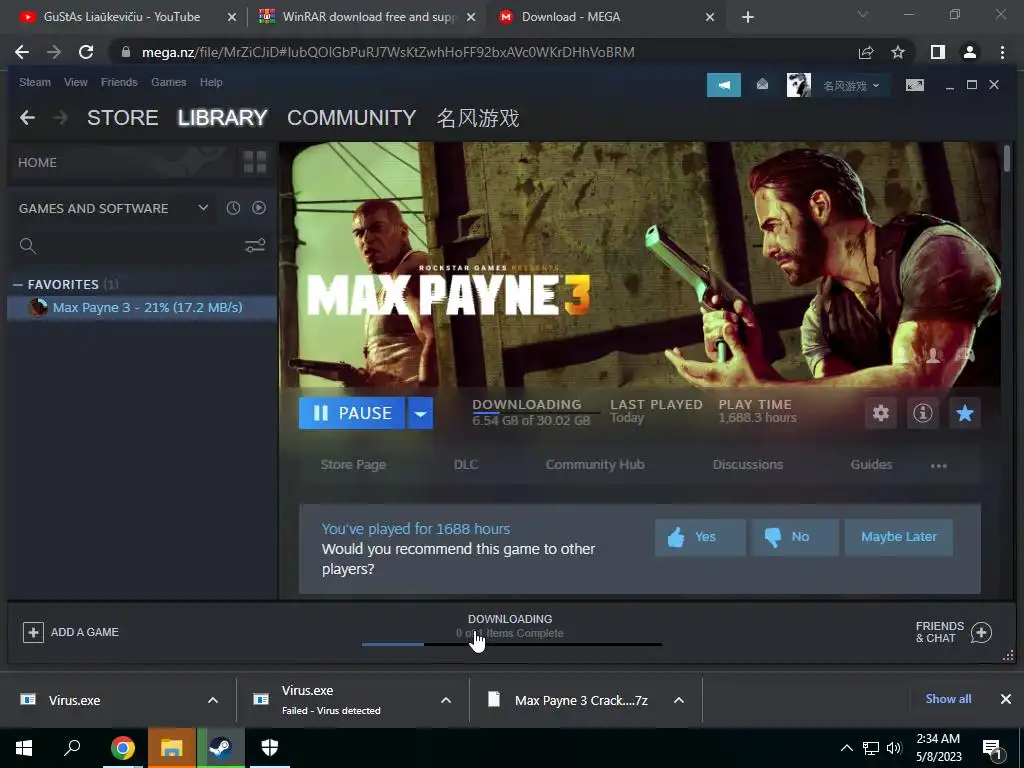
Task: Open the View menu
Action: click(x=76, y=82)
